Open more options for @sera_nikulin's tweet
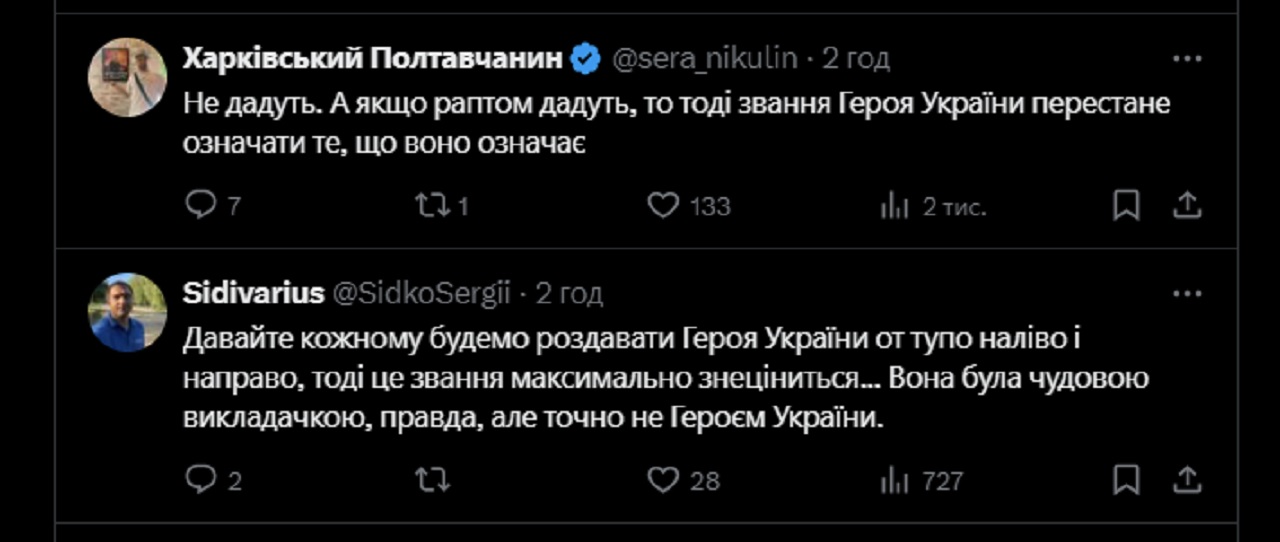Image resolution: width=1280 pixels, height=542 pixels. pos(1186,59)
